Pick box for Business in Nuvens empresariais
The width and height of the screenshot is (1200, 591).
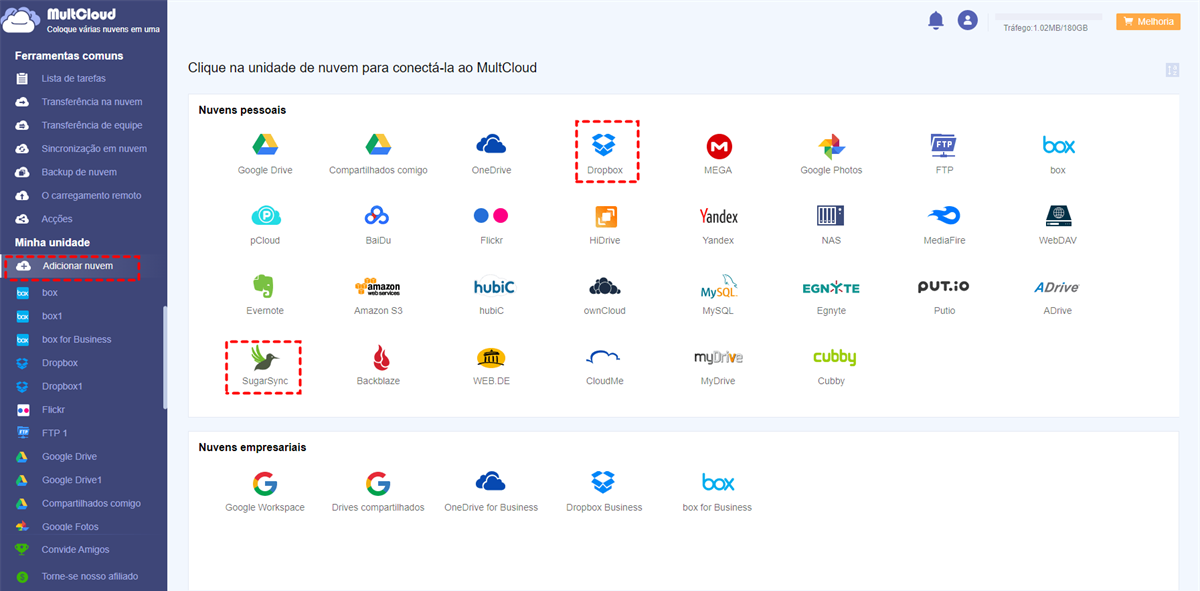pos(718,484)
